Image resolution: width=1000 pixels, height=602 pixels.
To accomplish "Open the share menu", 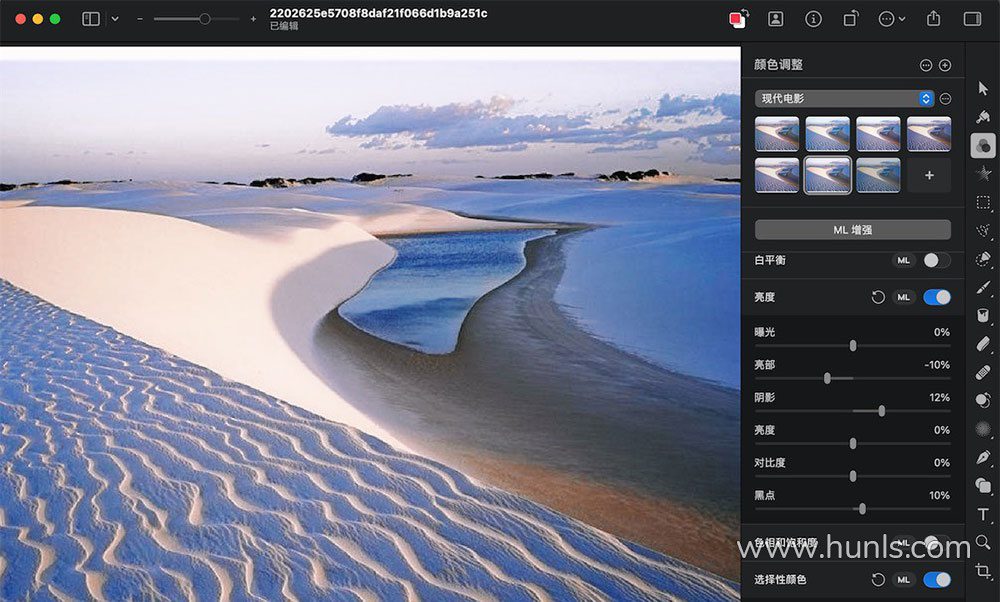I will pos(933,18).
